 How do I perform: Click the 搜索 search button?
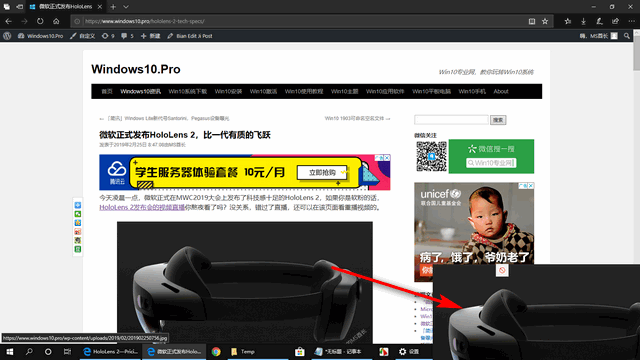pyautogui.click(x=498, y=120)
